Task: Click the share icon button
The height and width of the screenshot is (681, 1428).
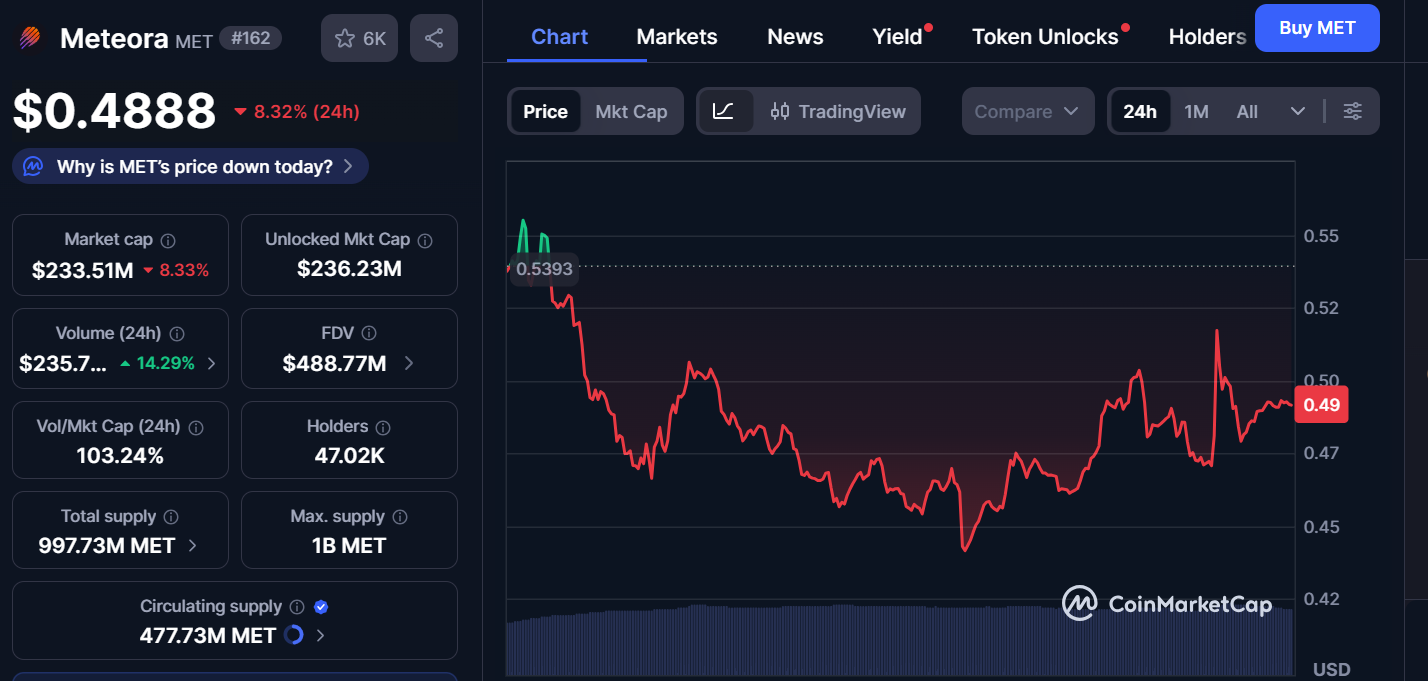Action: pyautogui.click(x=434, y=39)
